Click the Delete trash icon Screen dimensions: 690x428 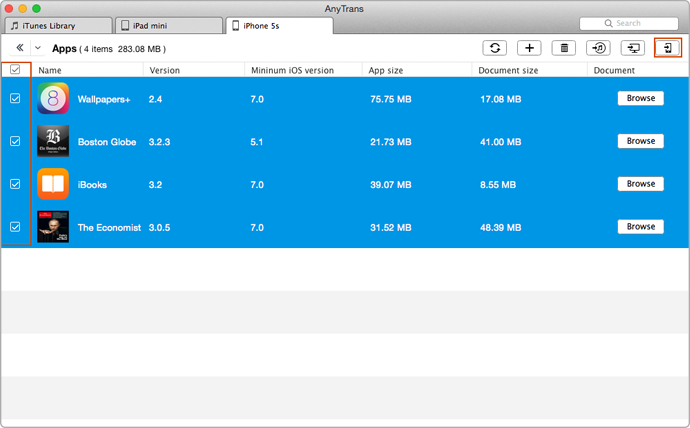[564, 48]
